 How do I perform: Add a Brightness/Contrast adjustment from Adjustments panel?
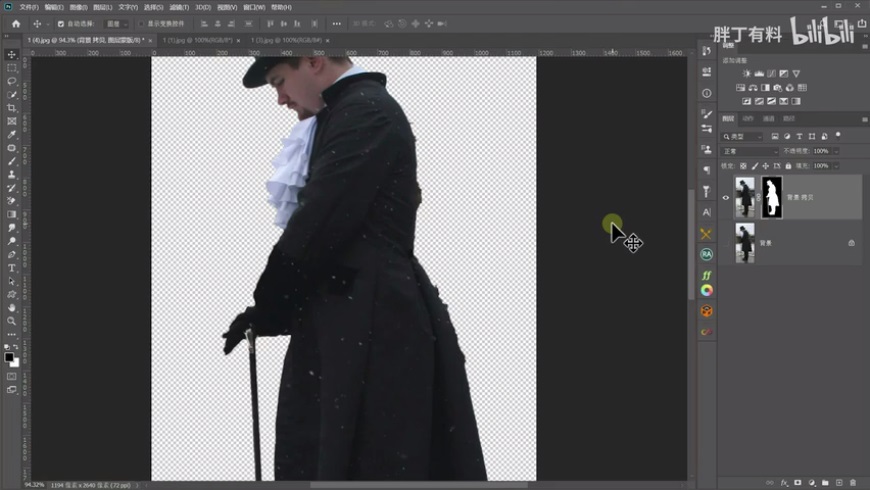(x=747, y=74)
